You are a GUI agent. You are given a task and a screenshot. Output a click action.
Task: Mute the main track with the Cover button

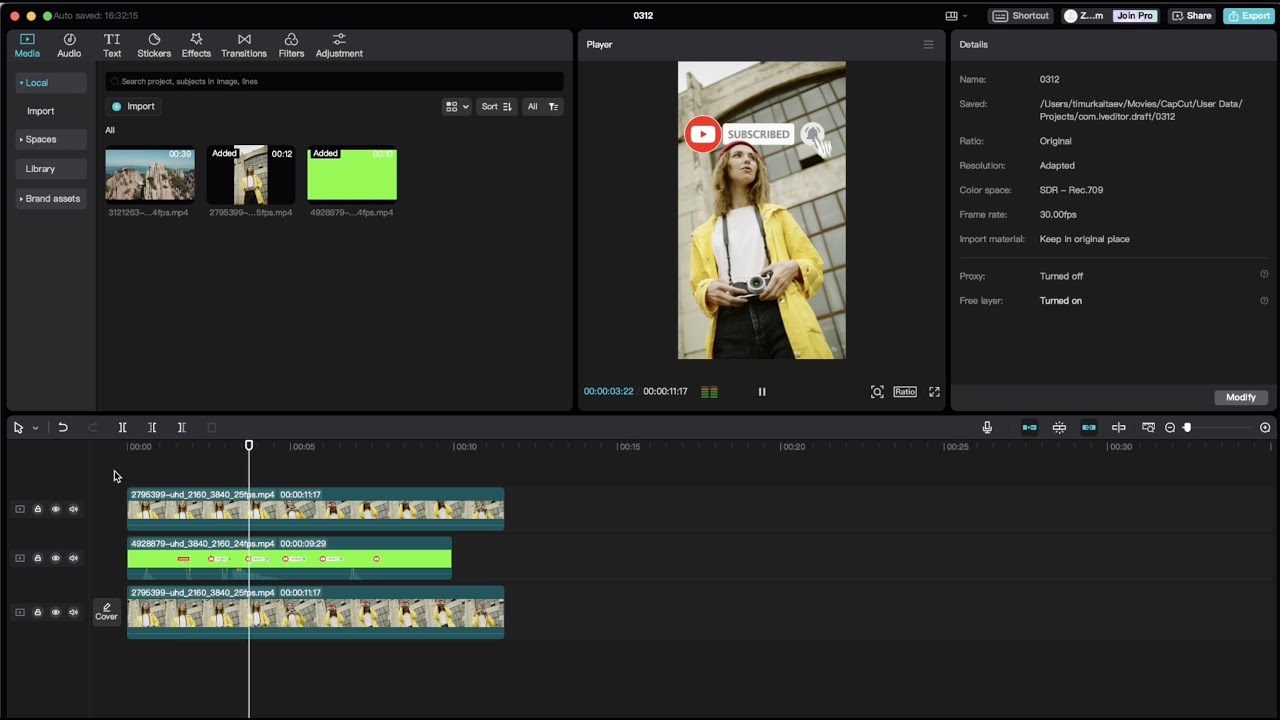[x=73, y=612]
